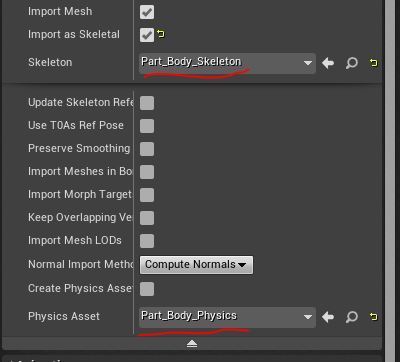Uncheck the Import Mesh checkbox

pyautogui.click(x=147, y=12)
